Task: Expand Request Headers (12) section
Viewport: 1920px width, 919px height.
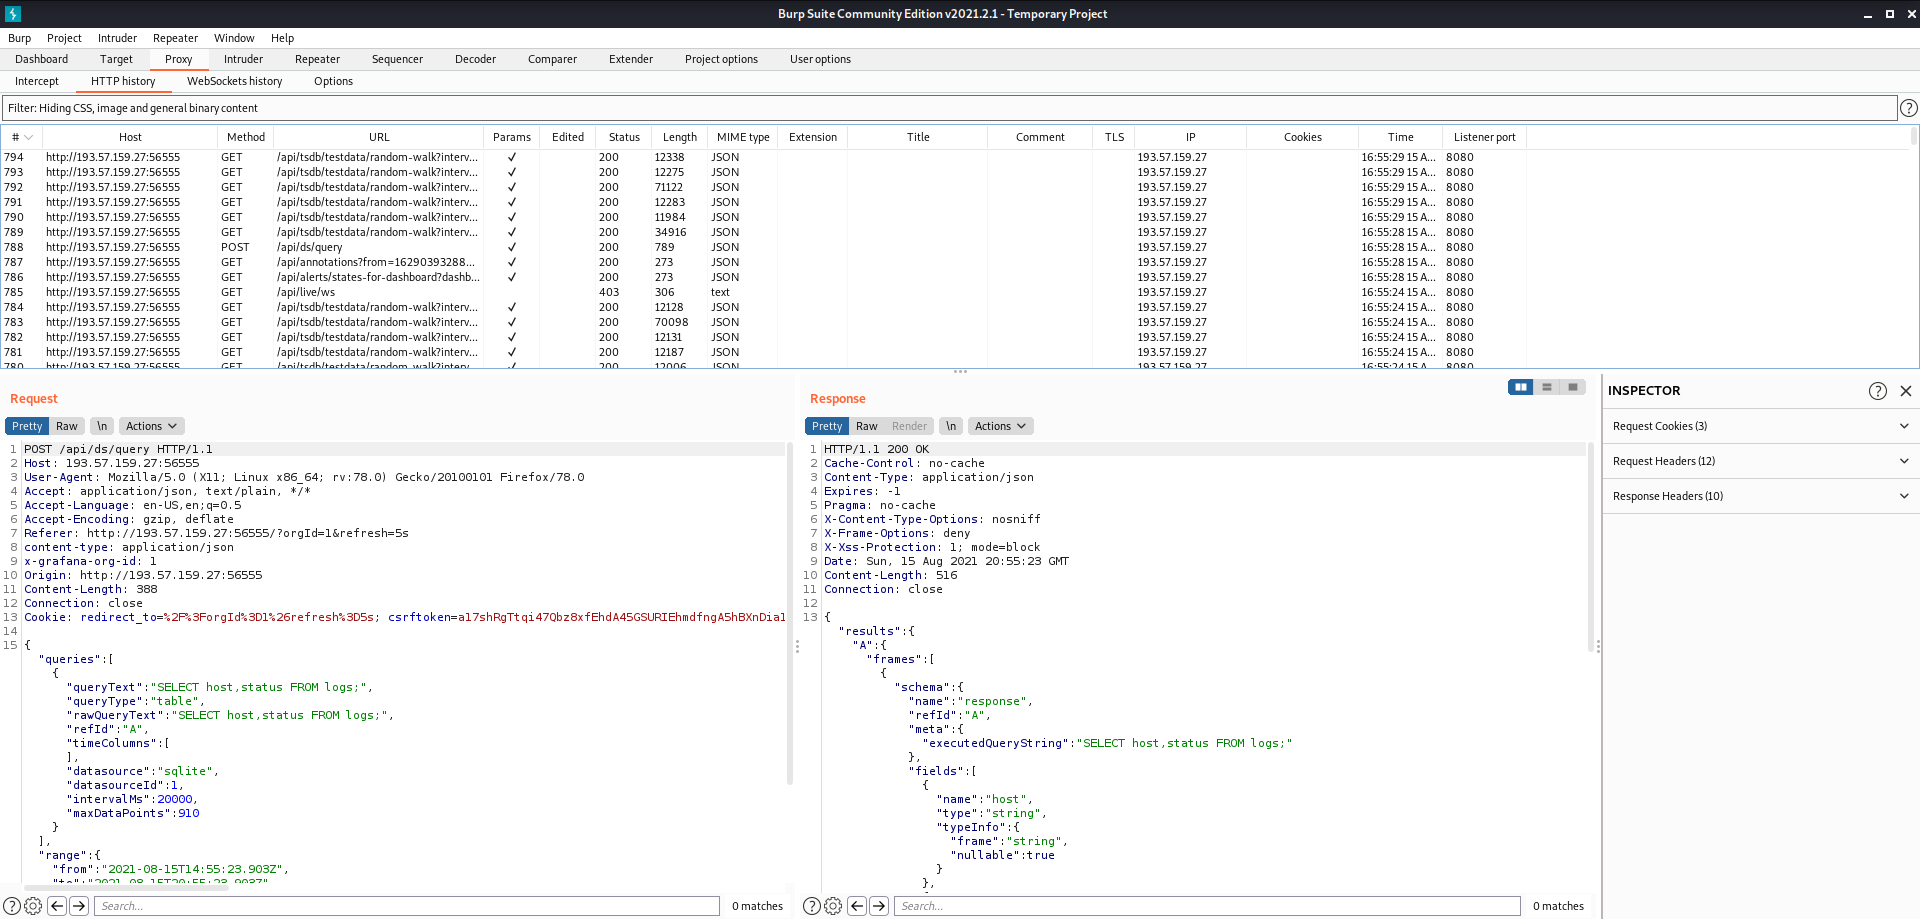Action: [x=1760, y=461]
